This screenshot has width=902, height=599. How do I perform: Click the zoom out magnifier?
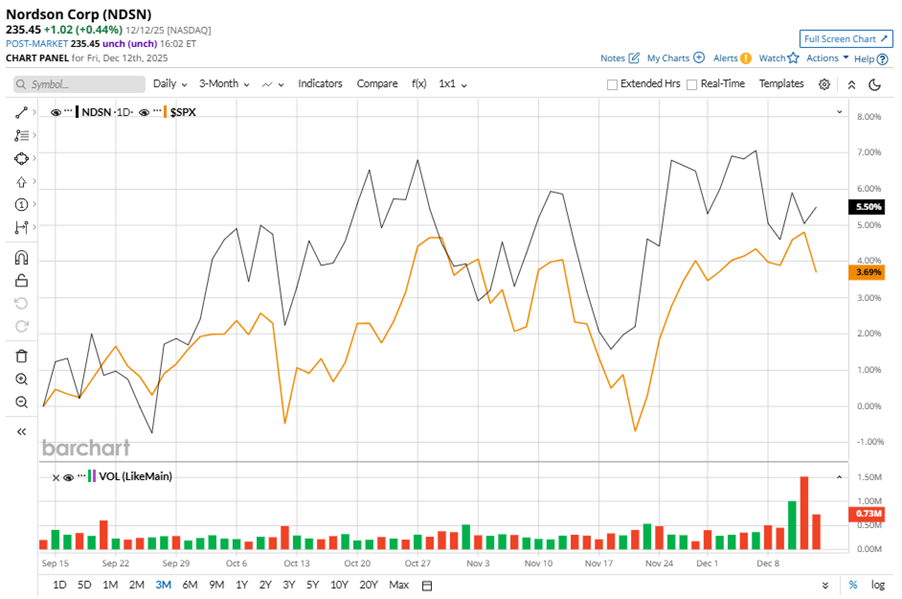point(21,402)
